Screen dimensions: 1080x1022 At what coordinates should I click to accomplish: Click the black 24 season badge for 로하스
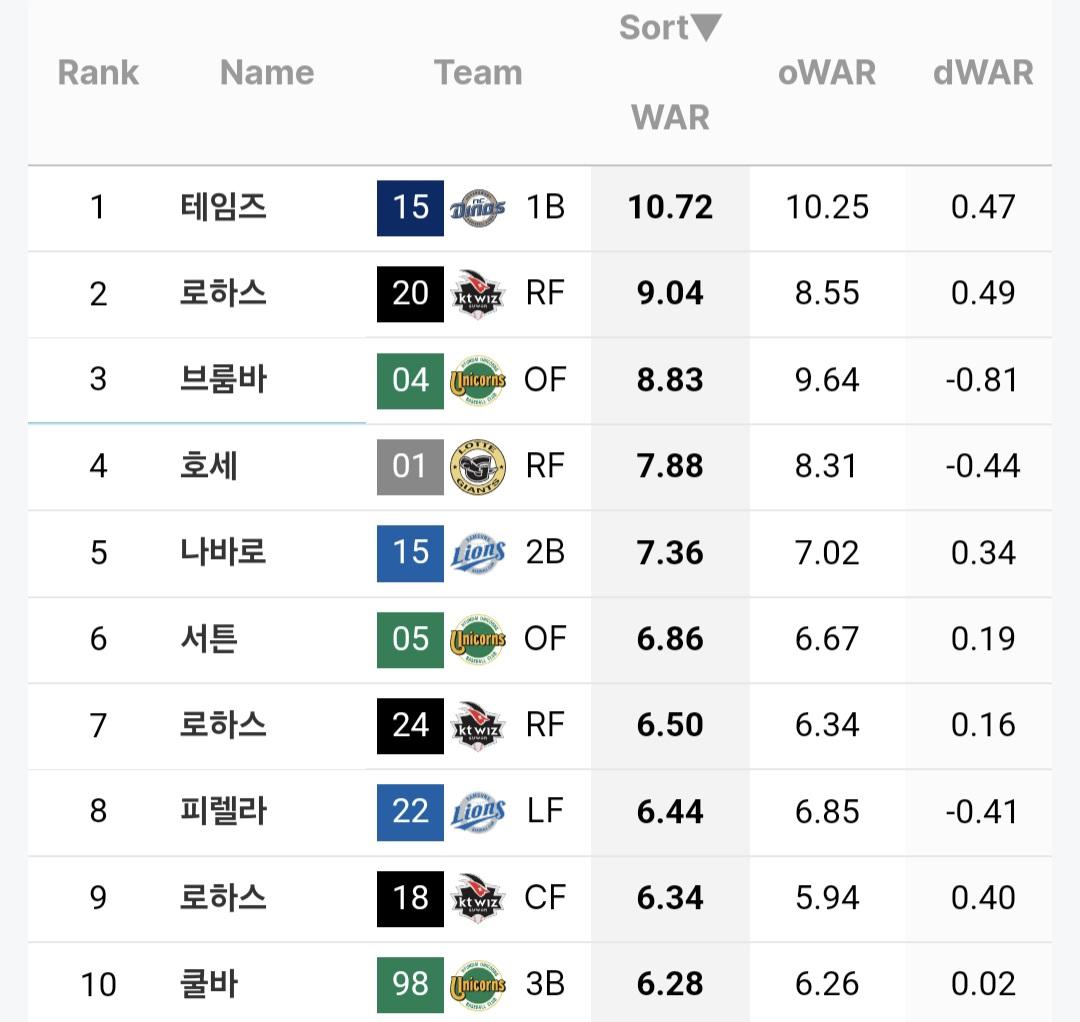(410, 725)
